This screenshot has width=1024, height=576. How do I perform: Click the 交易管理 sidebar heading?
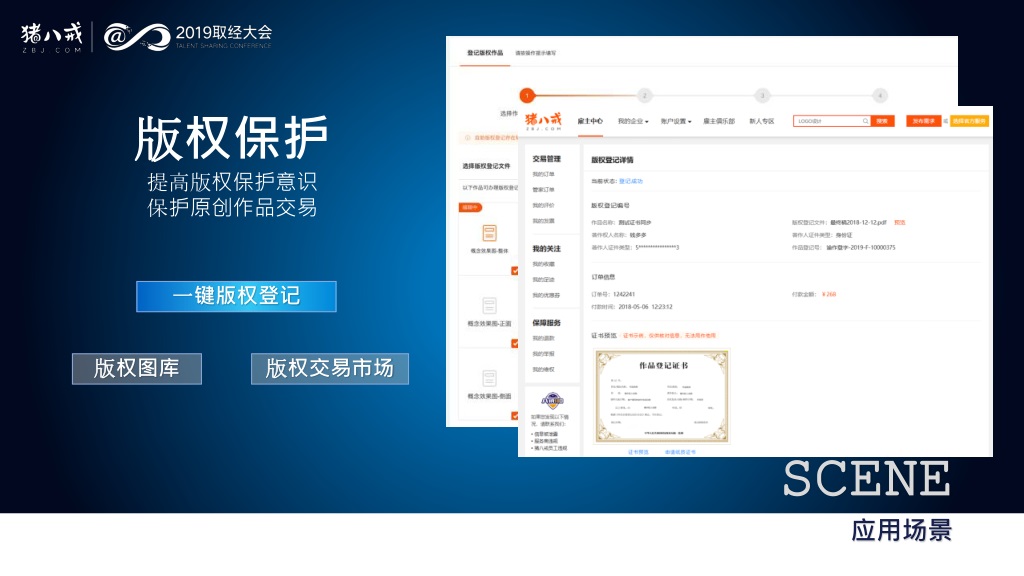click(547, 159)
